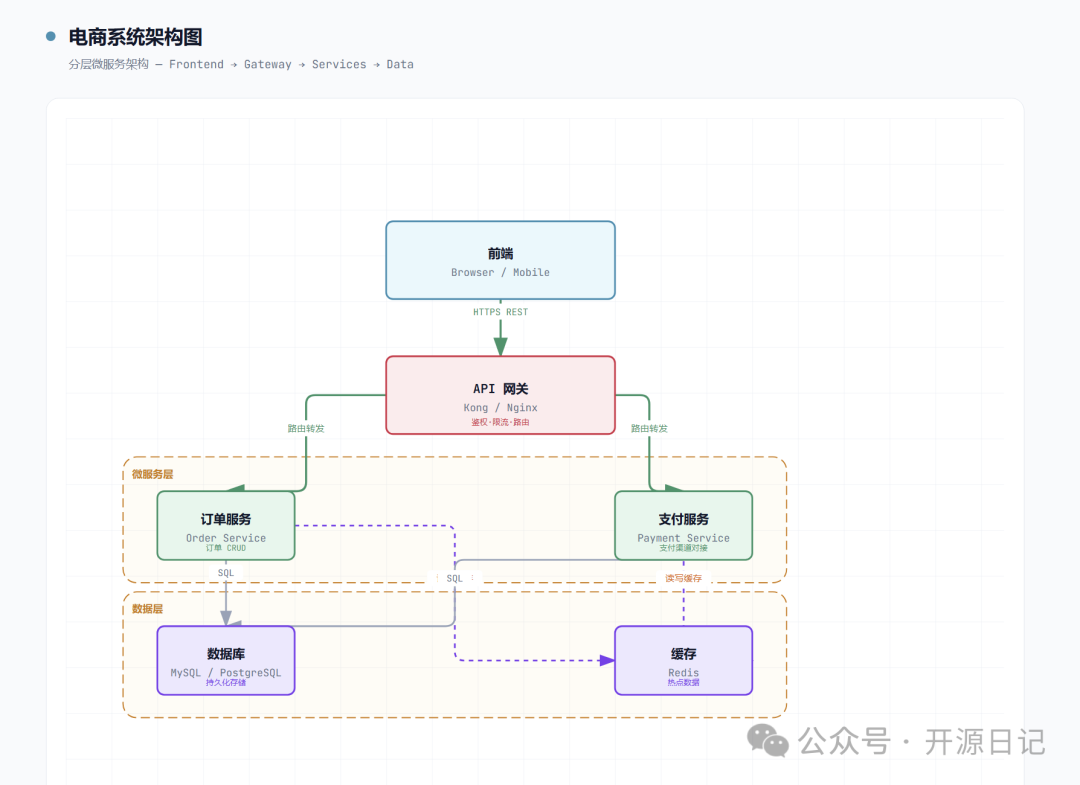
Task: Select the 前端 Browser / Mobile node
Action: [x=501, y=260]
